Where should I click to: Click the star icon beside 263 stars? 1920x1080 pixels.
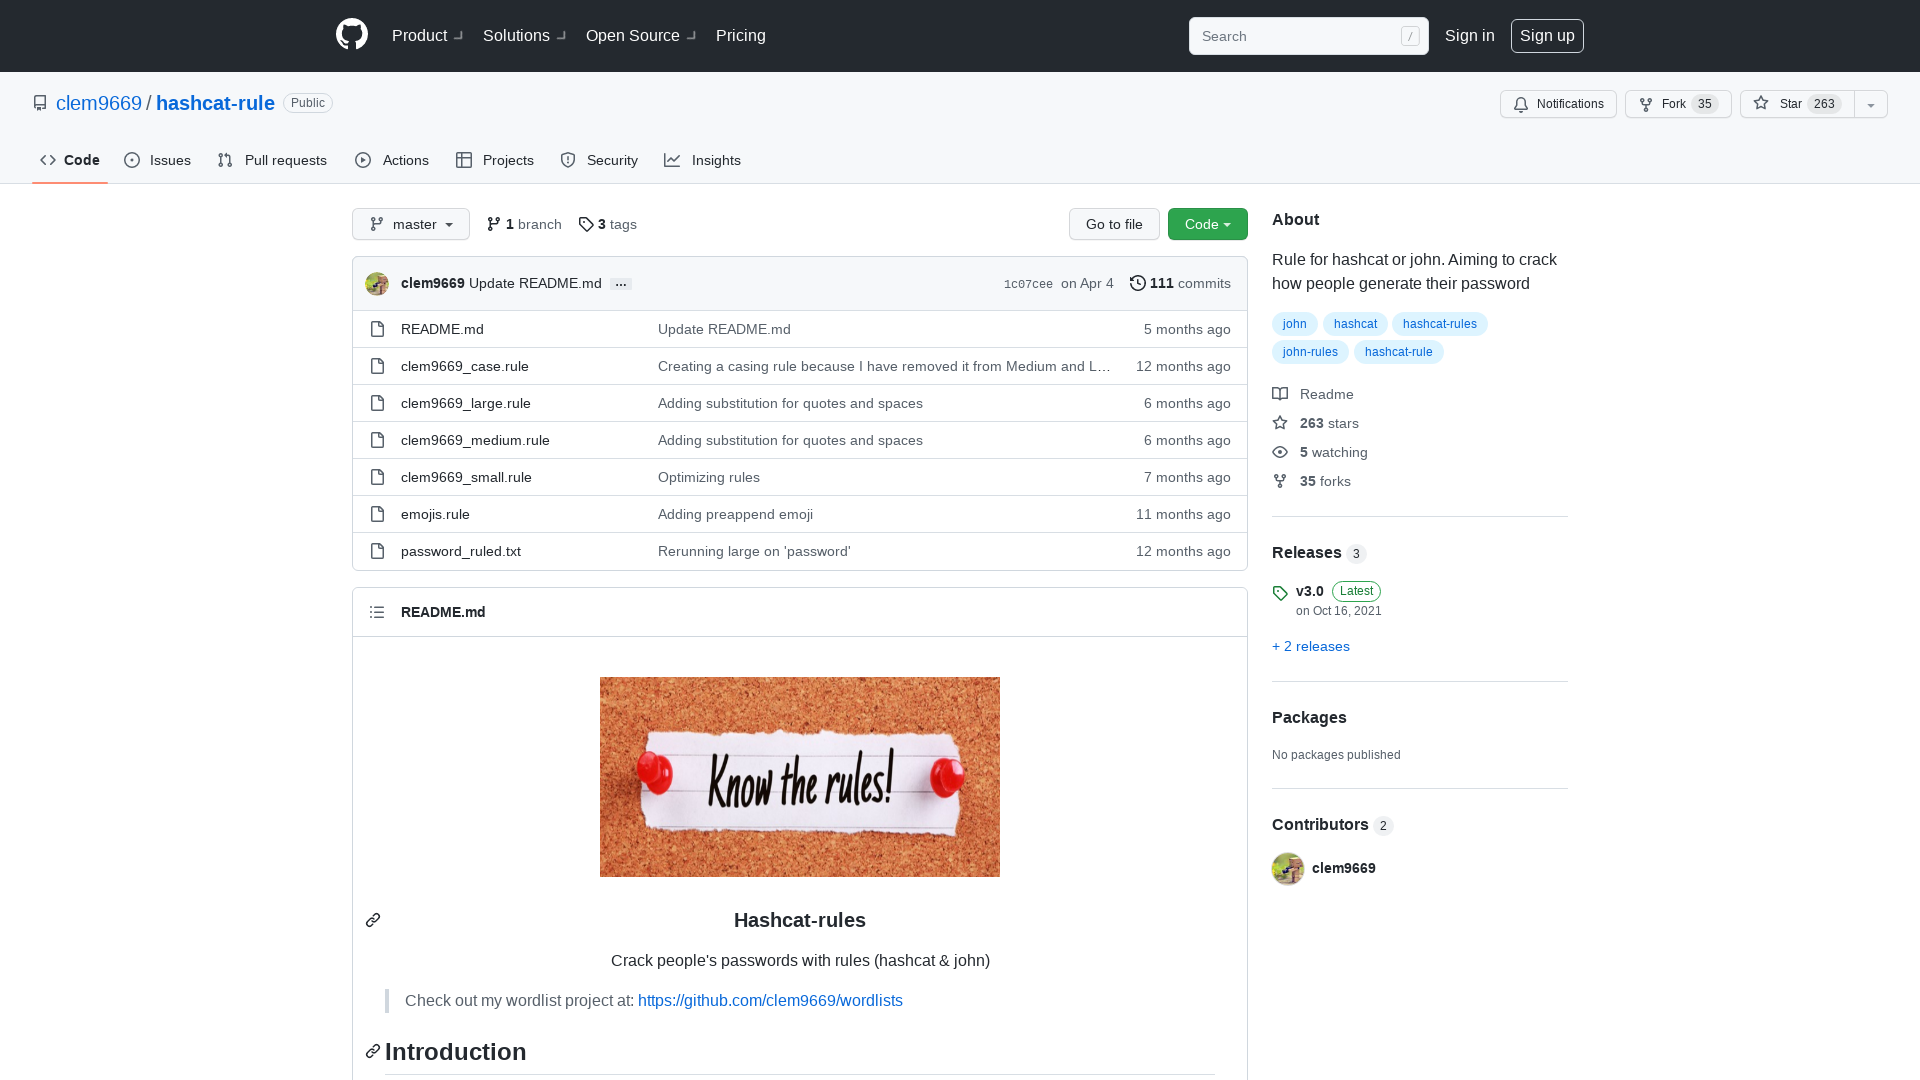(x=1280, y=423)
